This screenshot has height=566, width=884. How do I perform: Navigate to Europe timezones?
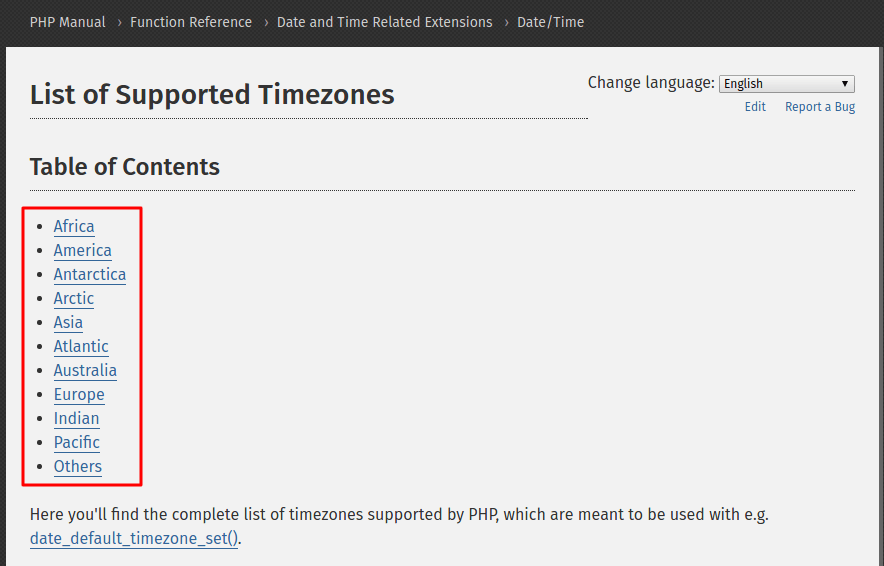(79, 395)
